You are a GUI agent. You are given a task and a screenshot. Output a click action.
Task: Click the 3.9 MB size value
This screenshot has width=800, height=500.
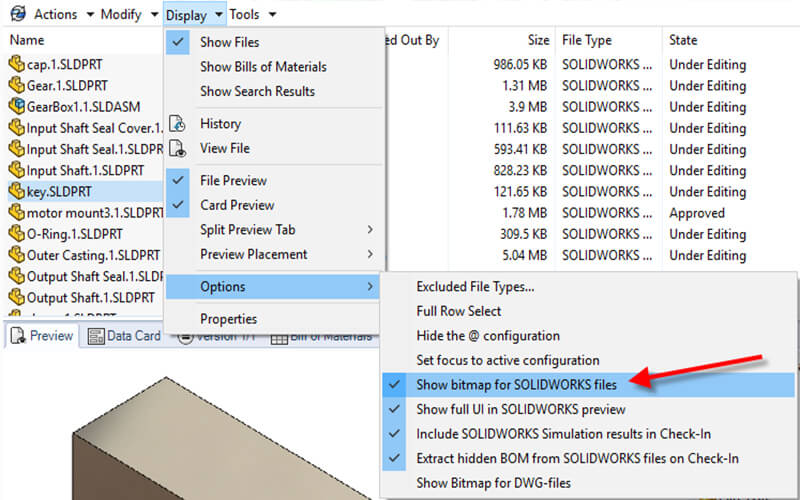click(528, 107)
